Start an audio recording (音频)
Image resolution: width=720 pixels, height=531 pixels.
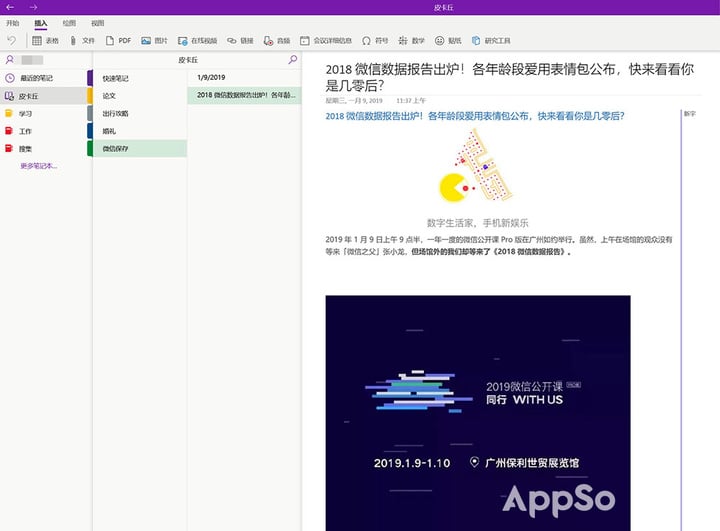click(277, 40)
